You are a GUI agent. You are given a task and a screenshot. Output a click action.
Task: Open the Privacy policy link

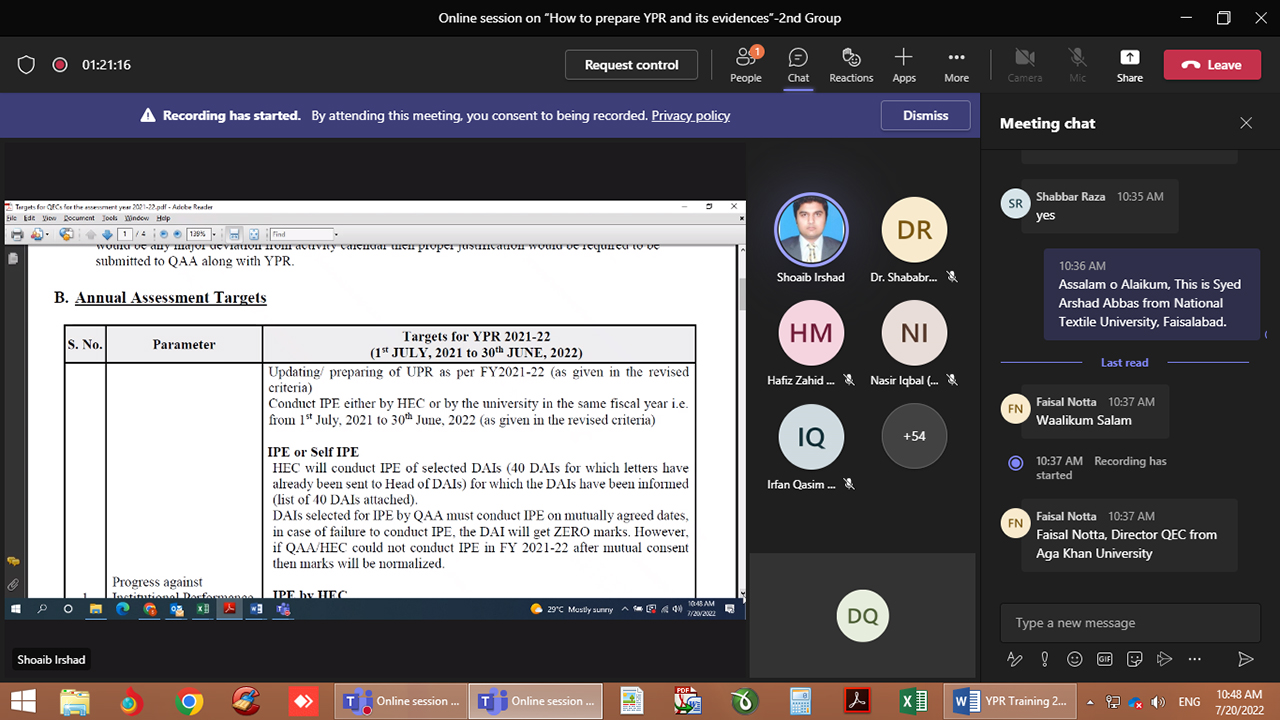690,116
